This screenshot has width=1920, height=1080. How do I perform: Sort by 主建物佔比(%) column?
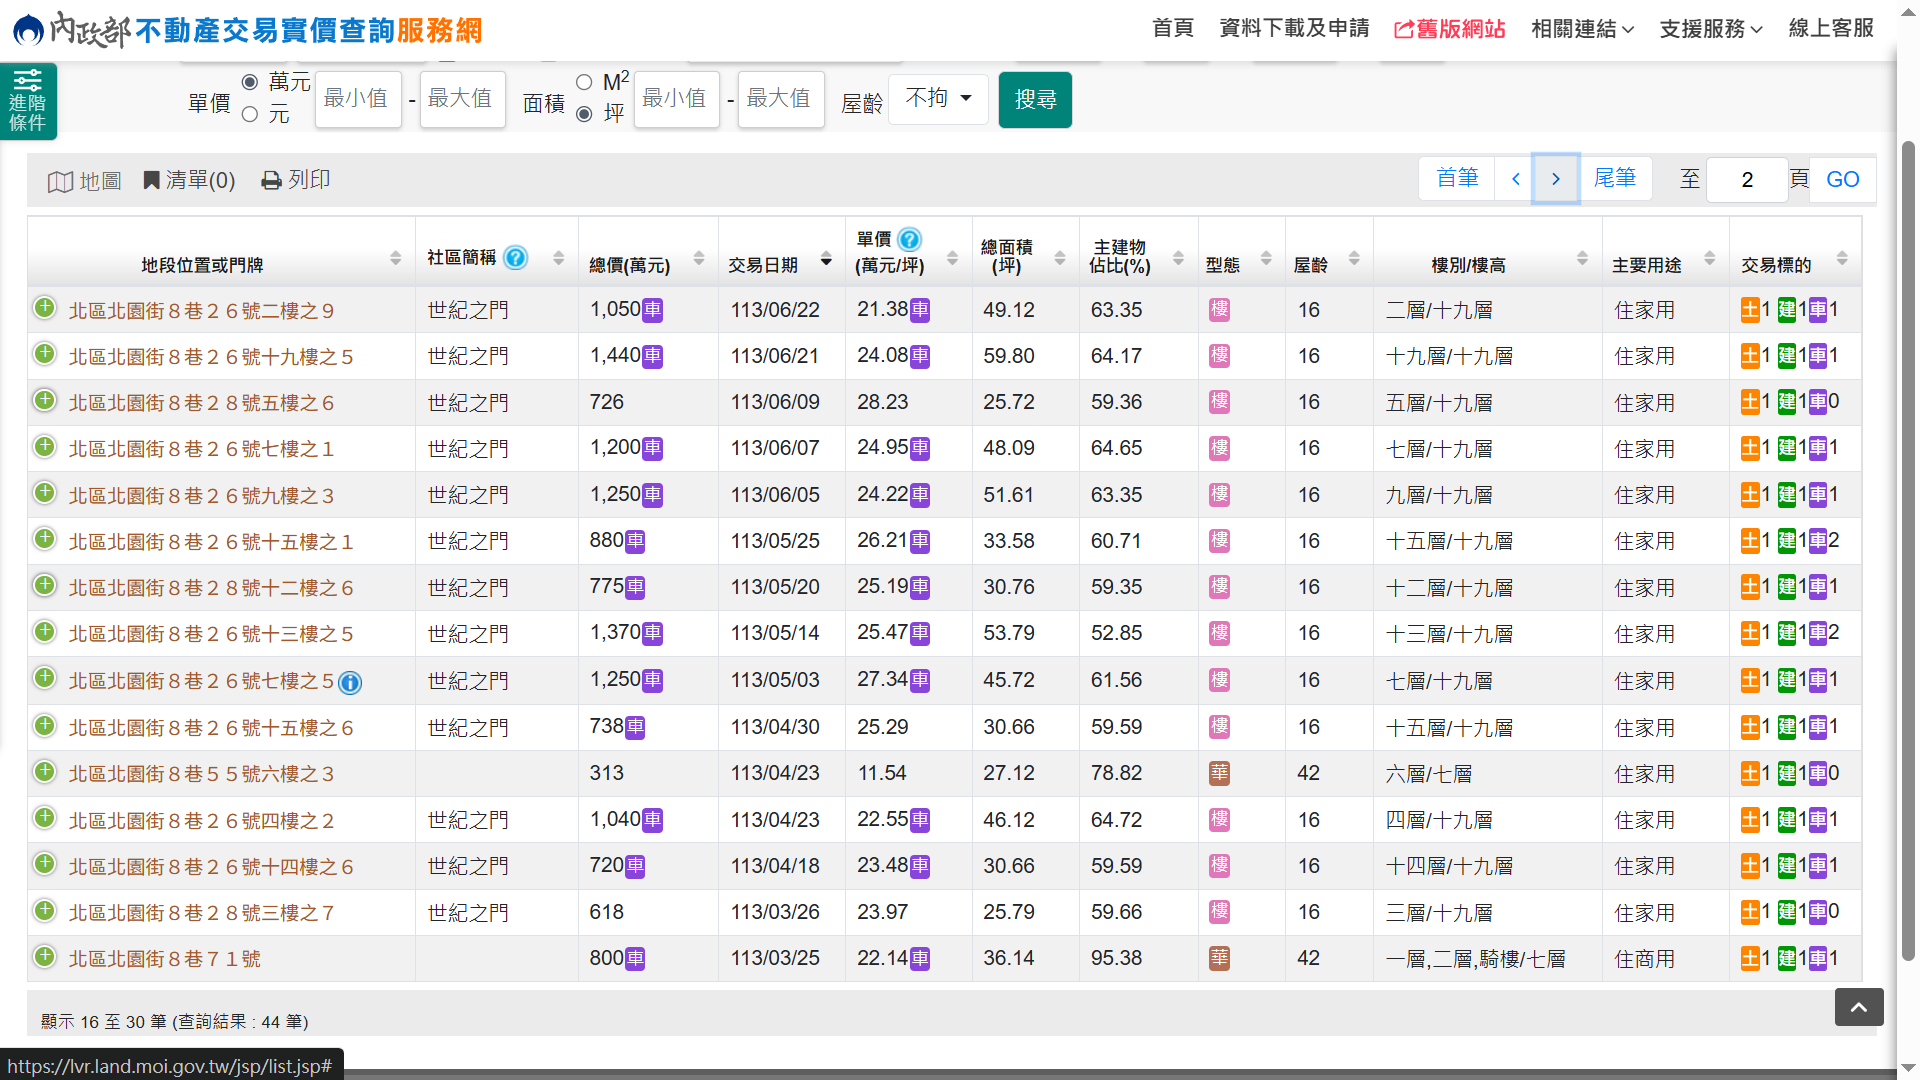point(1178,259)
